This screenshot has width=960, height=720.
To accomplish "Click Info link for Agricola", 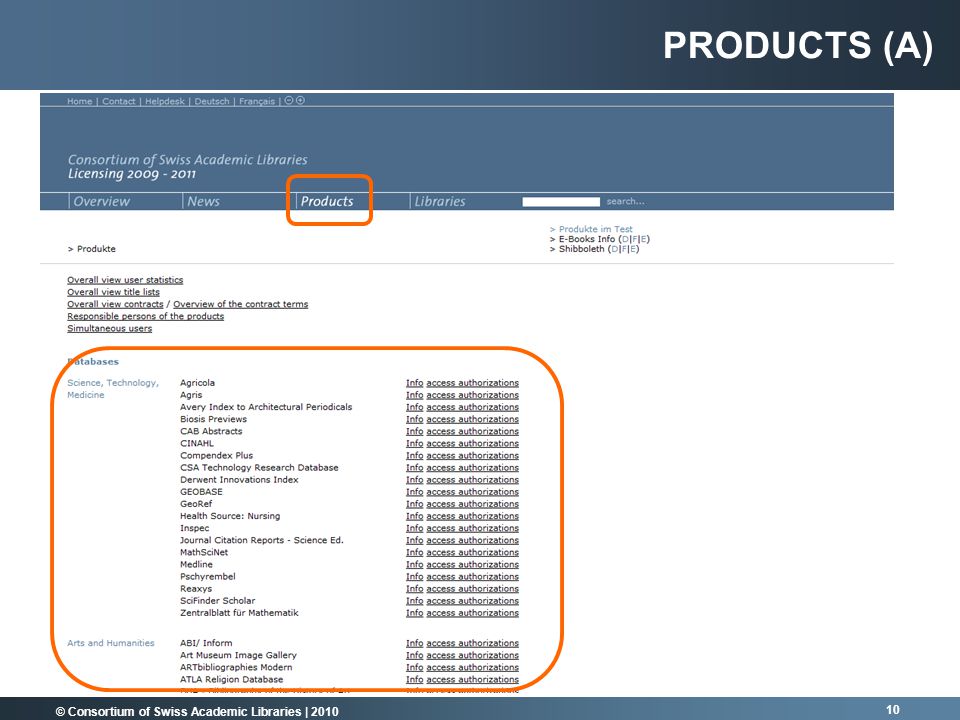I will [x=414, y=383].
